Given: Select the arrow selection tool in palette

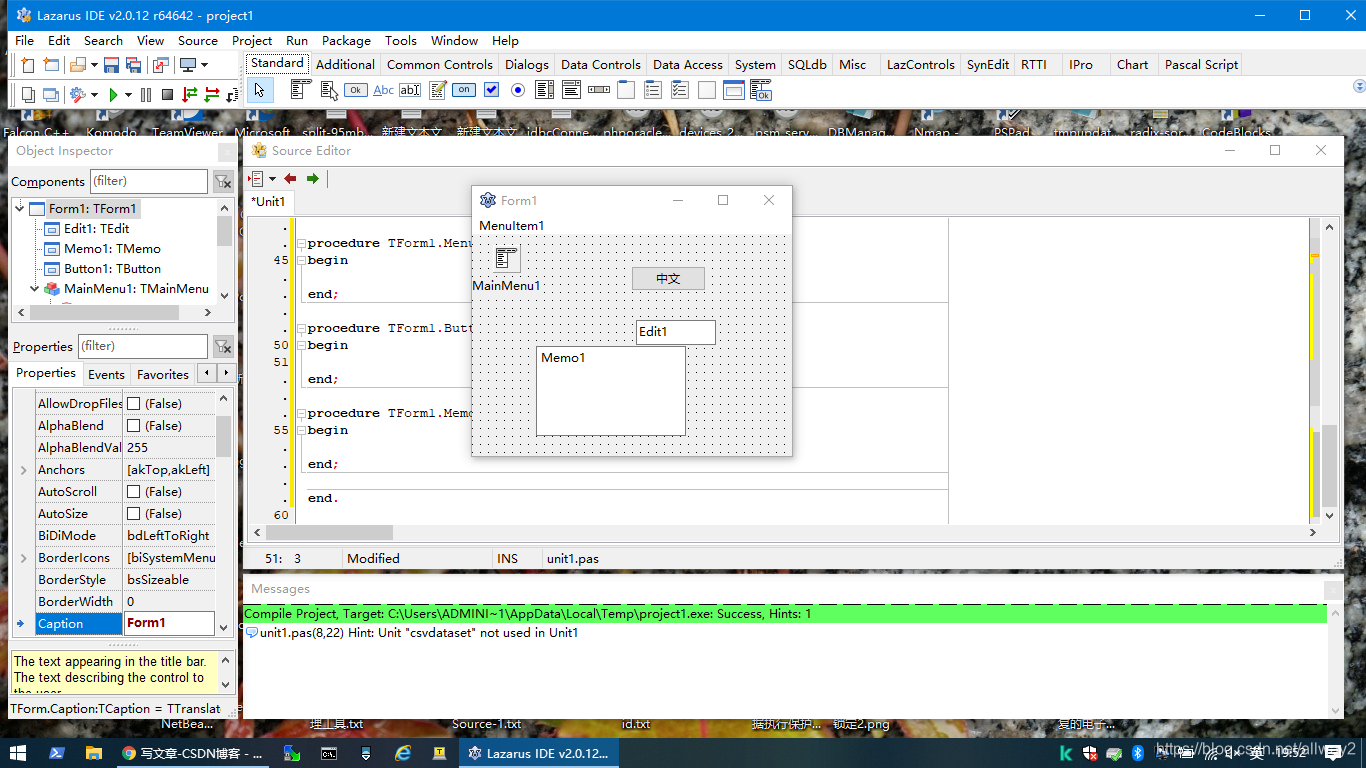Looking at the screenshot, I should pyautogui.click(x=259, y=90).
